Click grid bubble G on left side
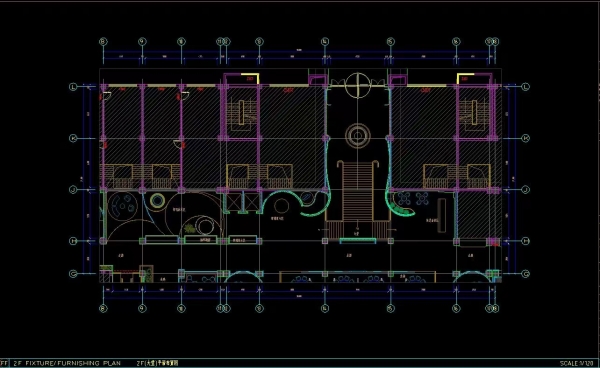Screen dimensions: 600x368 [x=73, y=274]
